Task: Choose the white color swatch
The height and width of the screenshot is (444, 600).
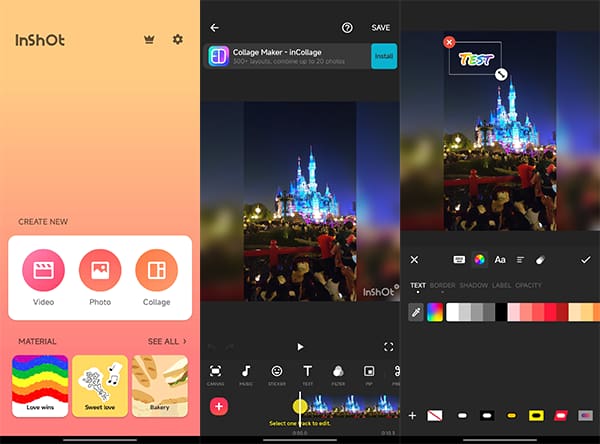Action: click(x=452, y=312)
